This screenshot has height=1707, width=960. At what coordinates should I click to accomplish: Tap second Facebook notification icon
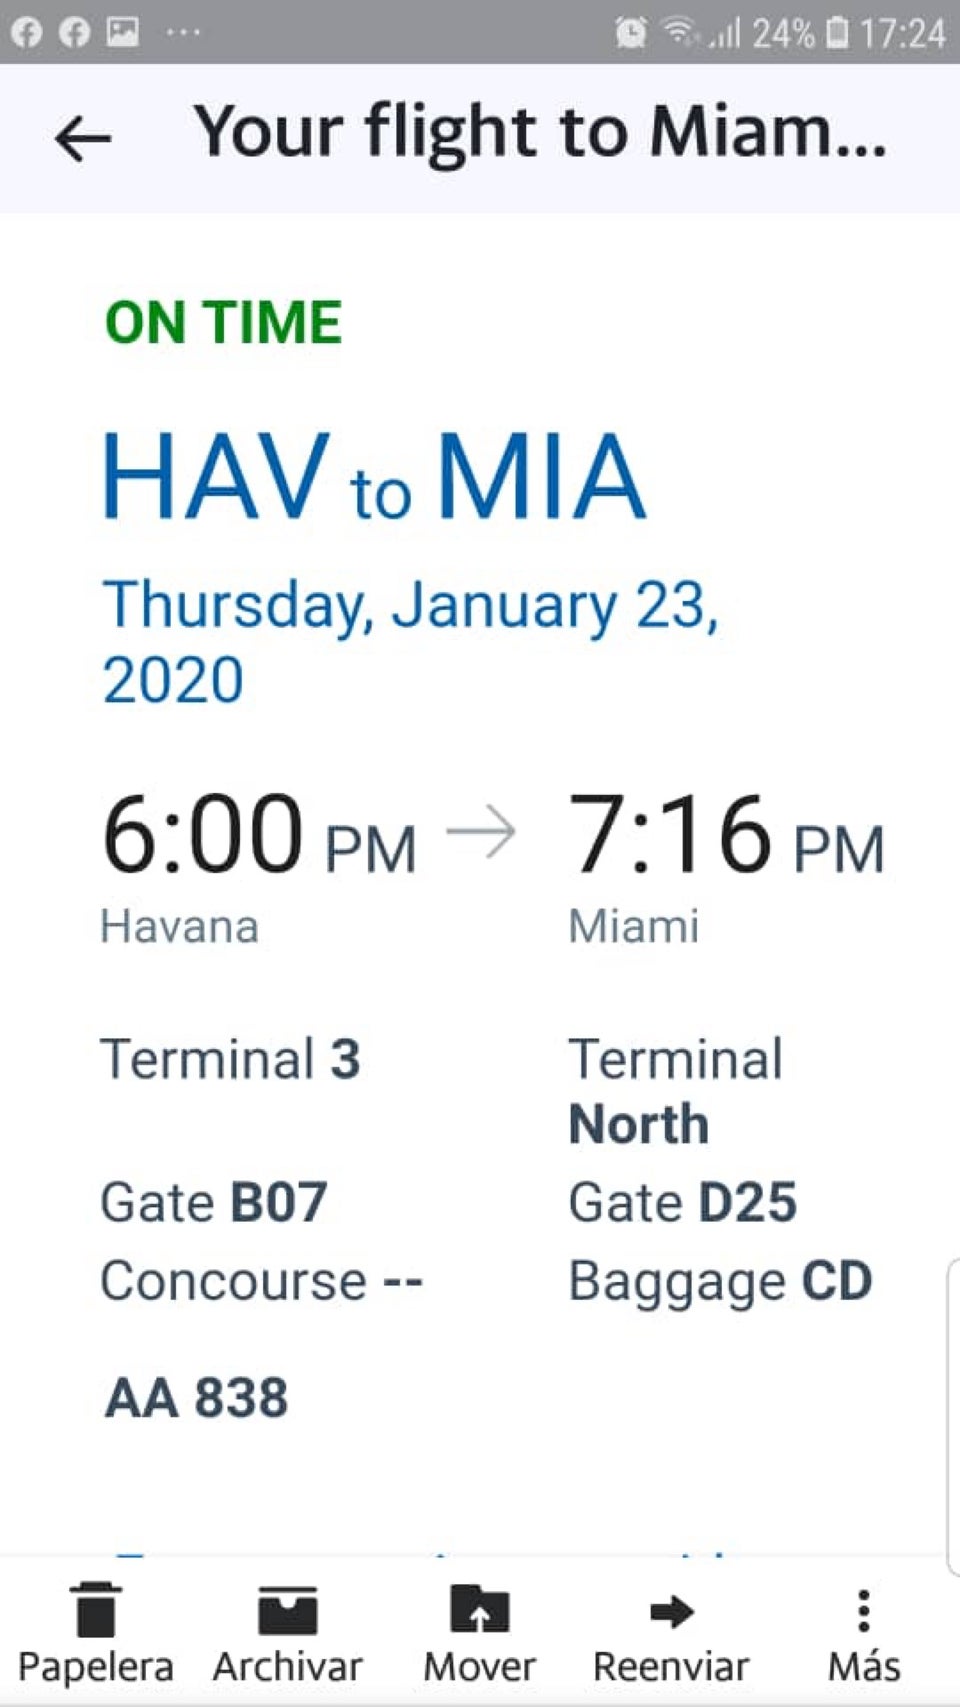point(74,32)
